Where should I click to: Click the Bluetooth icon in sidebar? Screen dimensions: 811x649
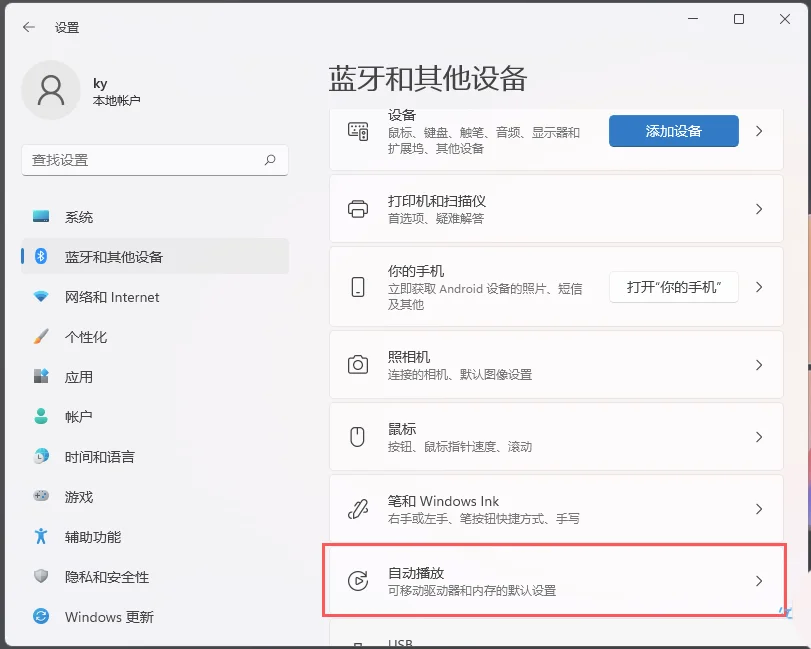(41, 256)
